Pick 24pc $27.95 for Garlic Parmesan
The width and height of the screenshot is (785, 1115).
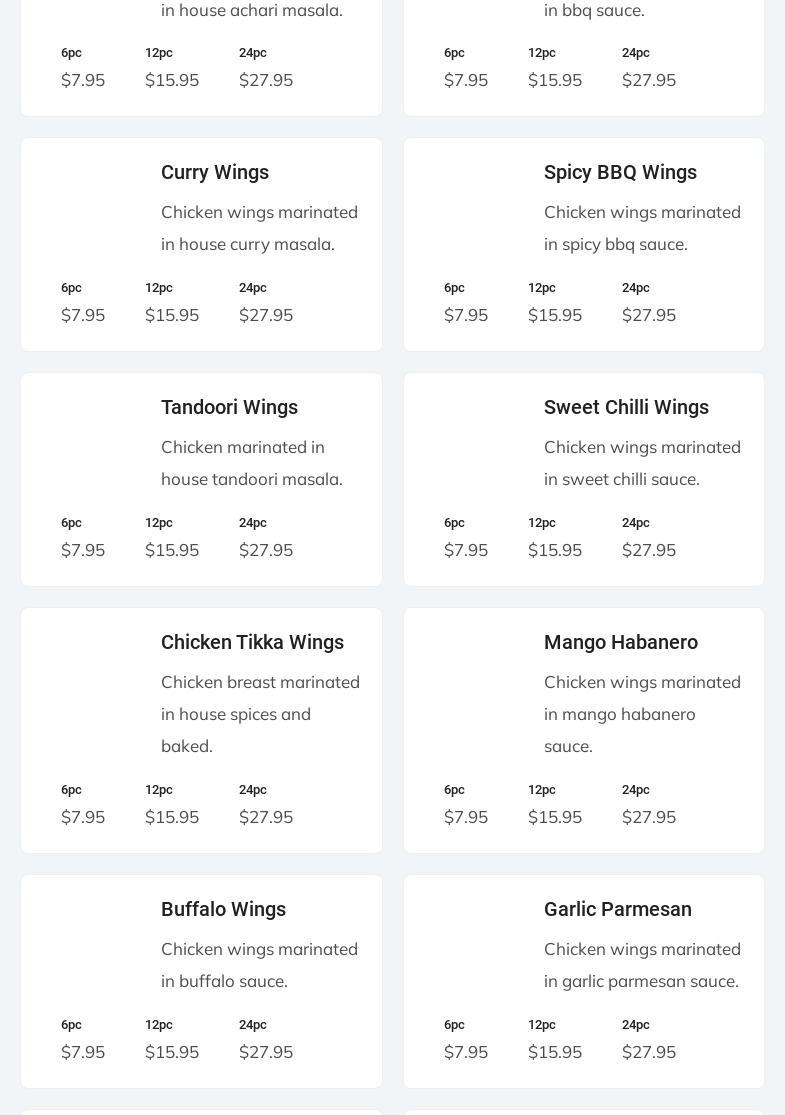click(x=649, y=1040)
